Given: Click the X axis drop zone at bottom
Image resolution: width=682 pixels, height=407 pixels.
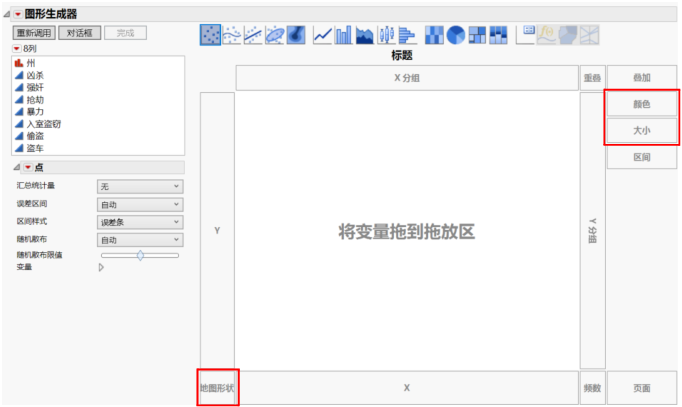Looking at the screenshot, I should coord(407,387).
